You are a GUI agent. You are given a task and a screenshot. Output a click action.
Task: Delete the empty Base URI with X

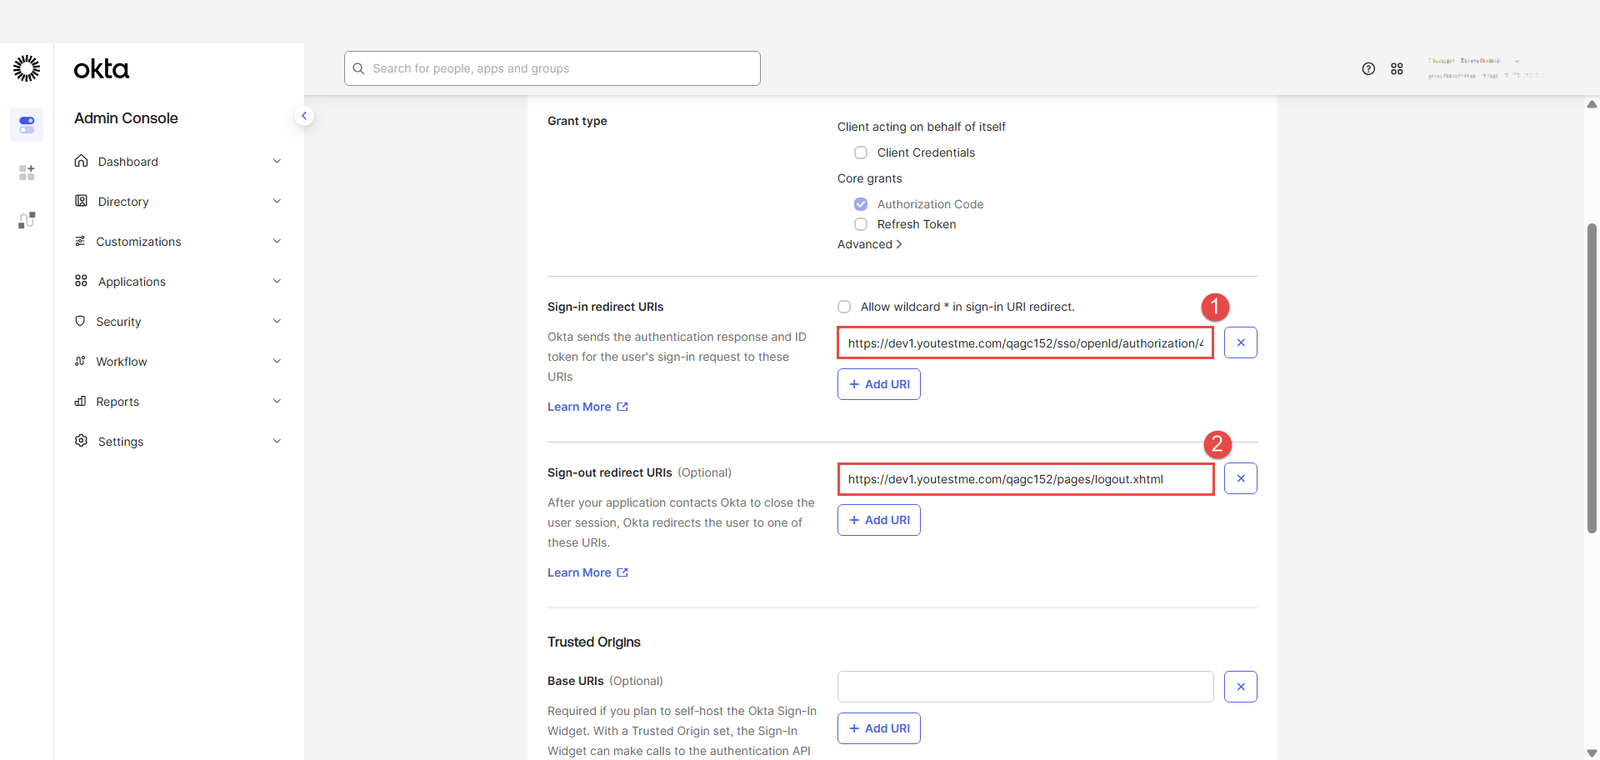coord(1240,687)
